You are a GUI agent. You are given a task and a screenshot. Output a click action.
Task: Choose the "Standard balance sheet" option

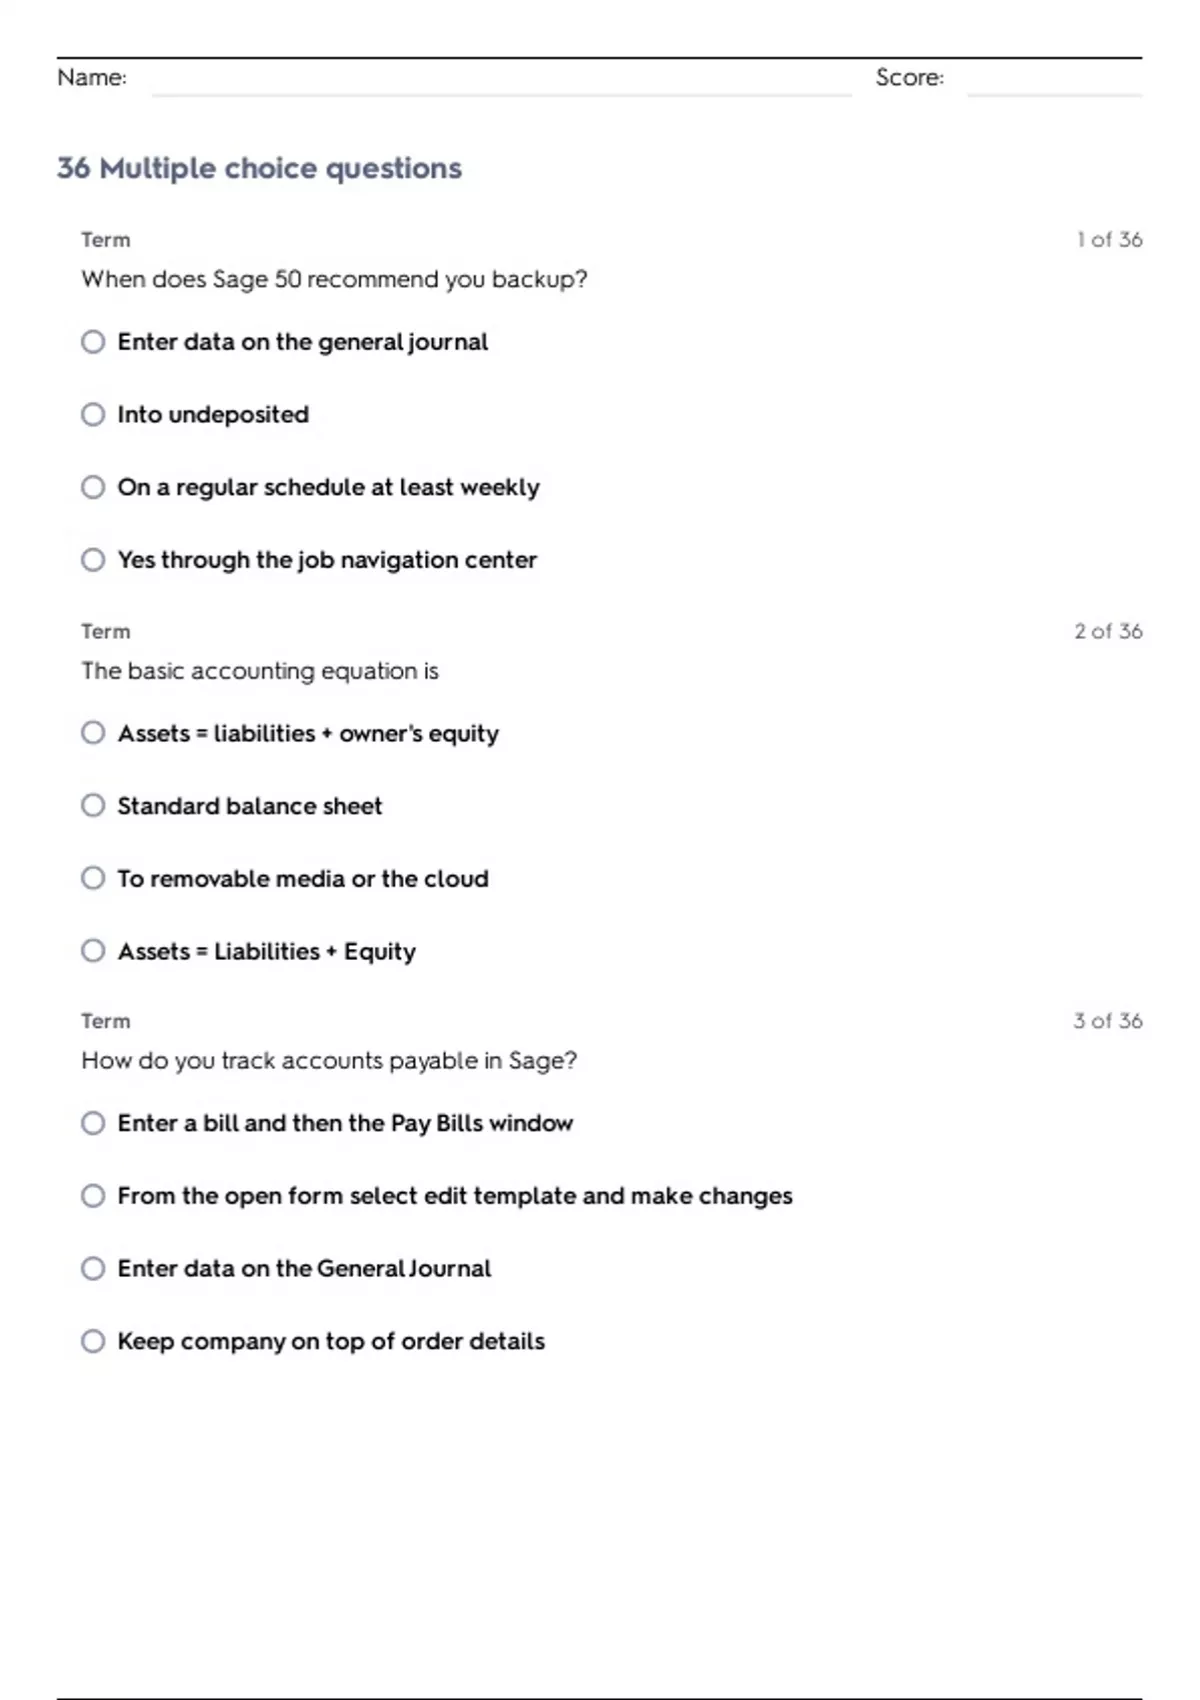point(93,806)
